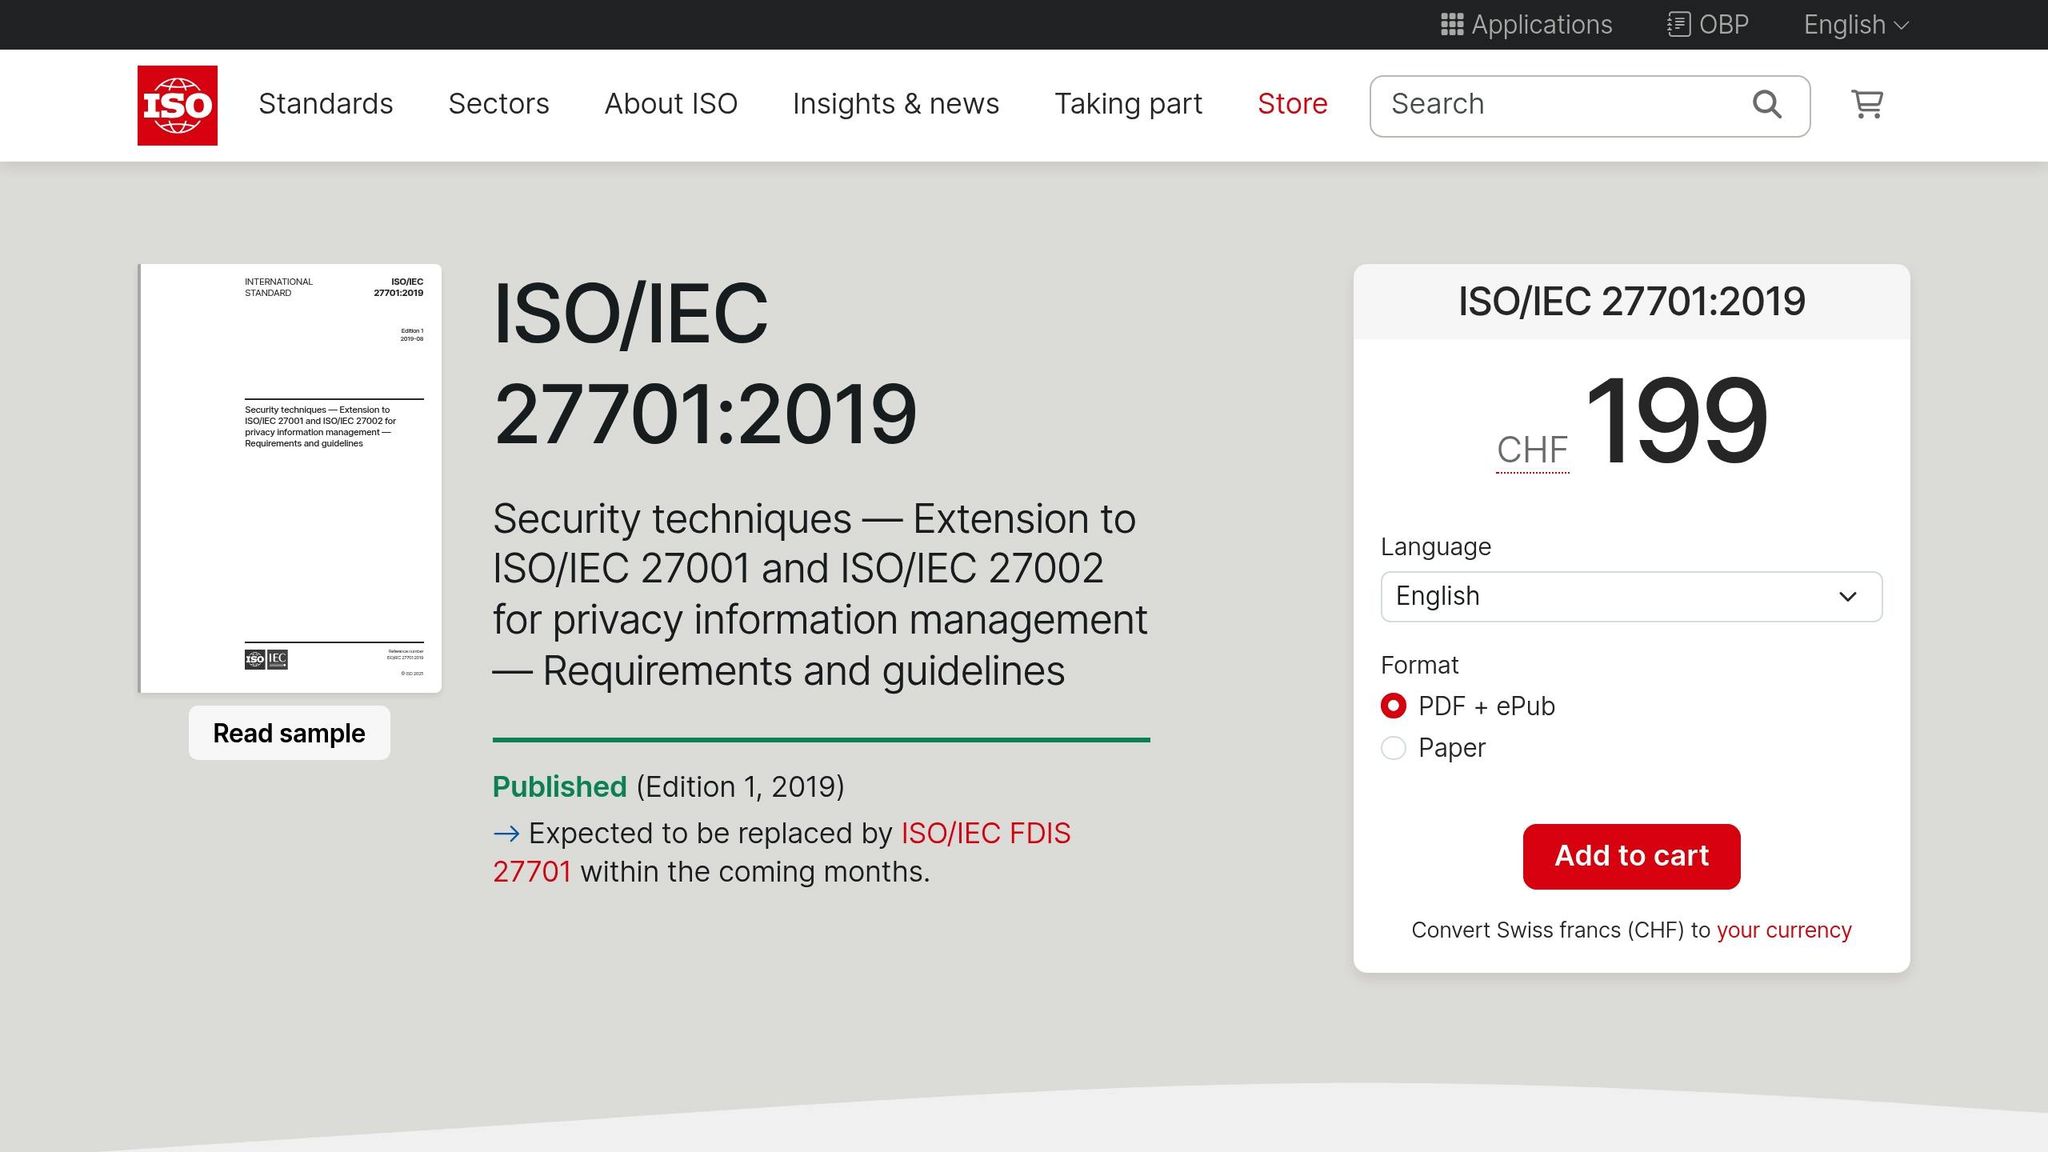Click the CHF currency abbreviation
Screen dimensions: 2048x1152
(x=1532, y=450)
